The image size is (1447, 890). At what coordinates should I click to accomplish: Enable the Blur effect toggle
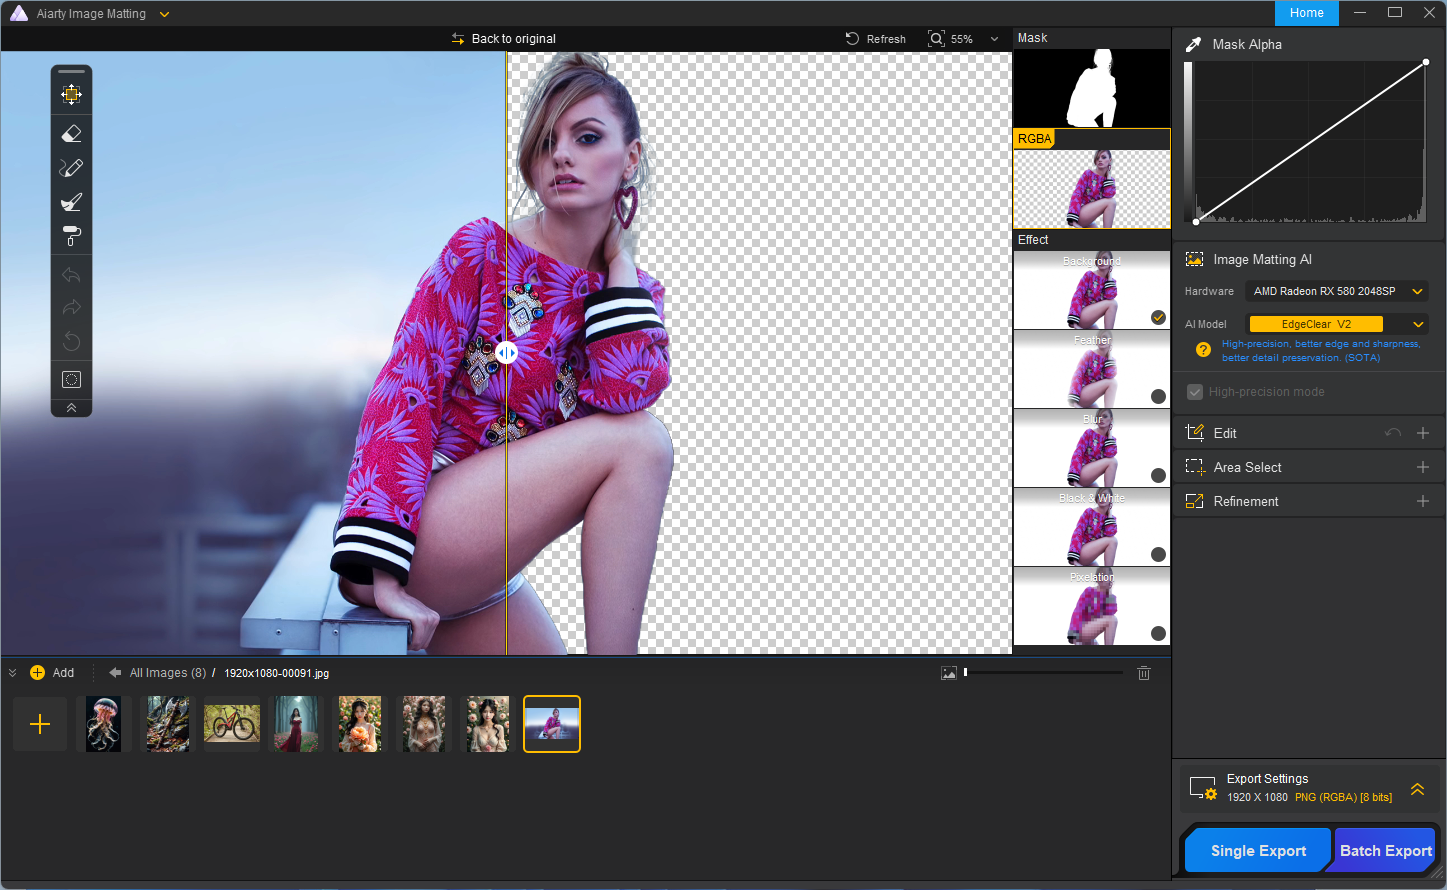[x=1158, y=475]
